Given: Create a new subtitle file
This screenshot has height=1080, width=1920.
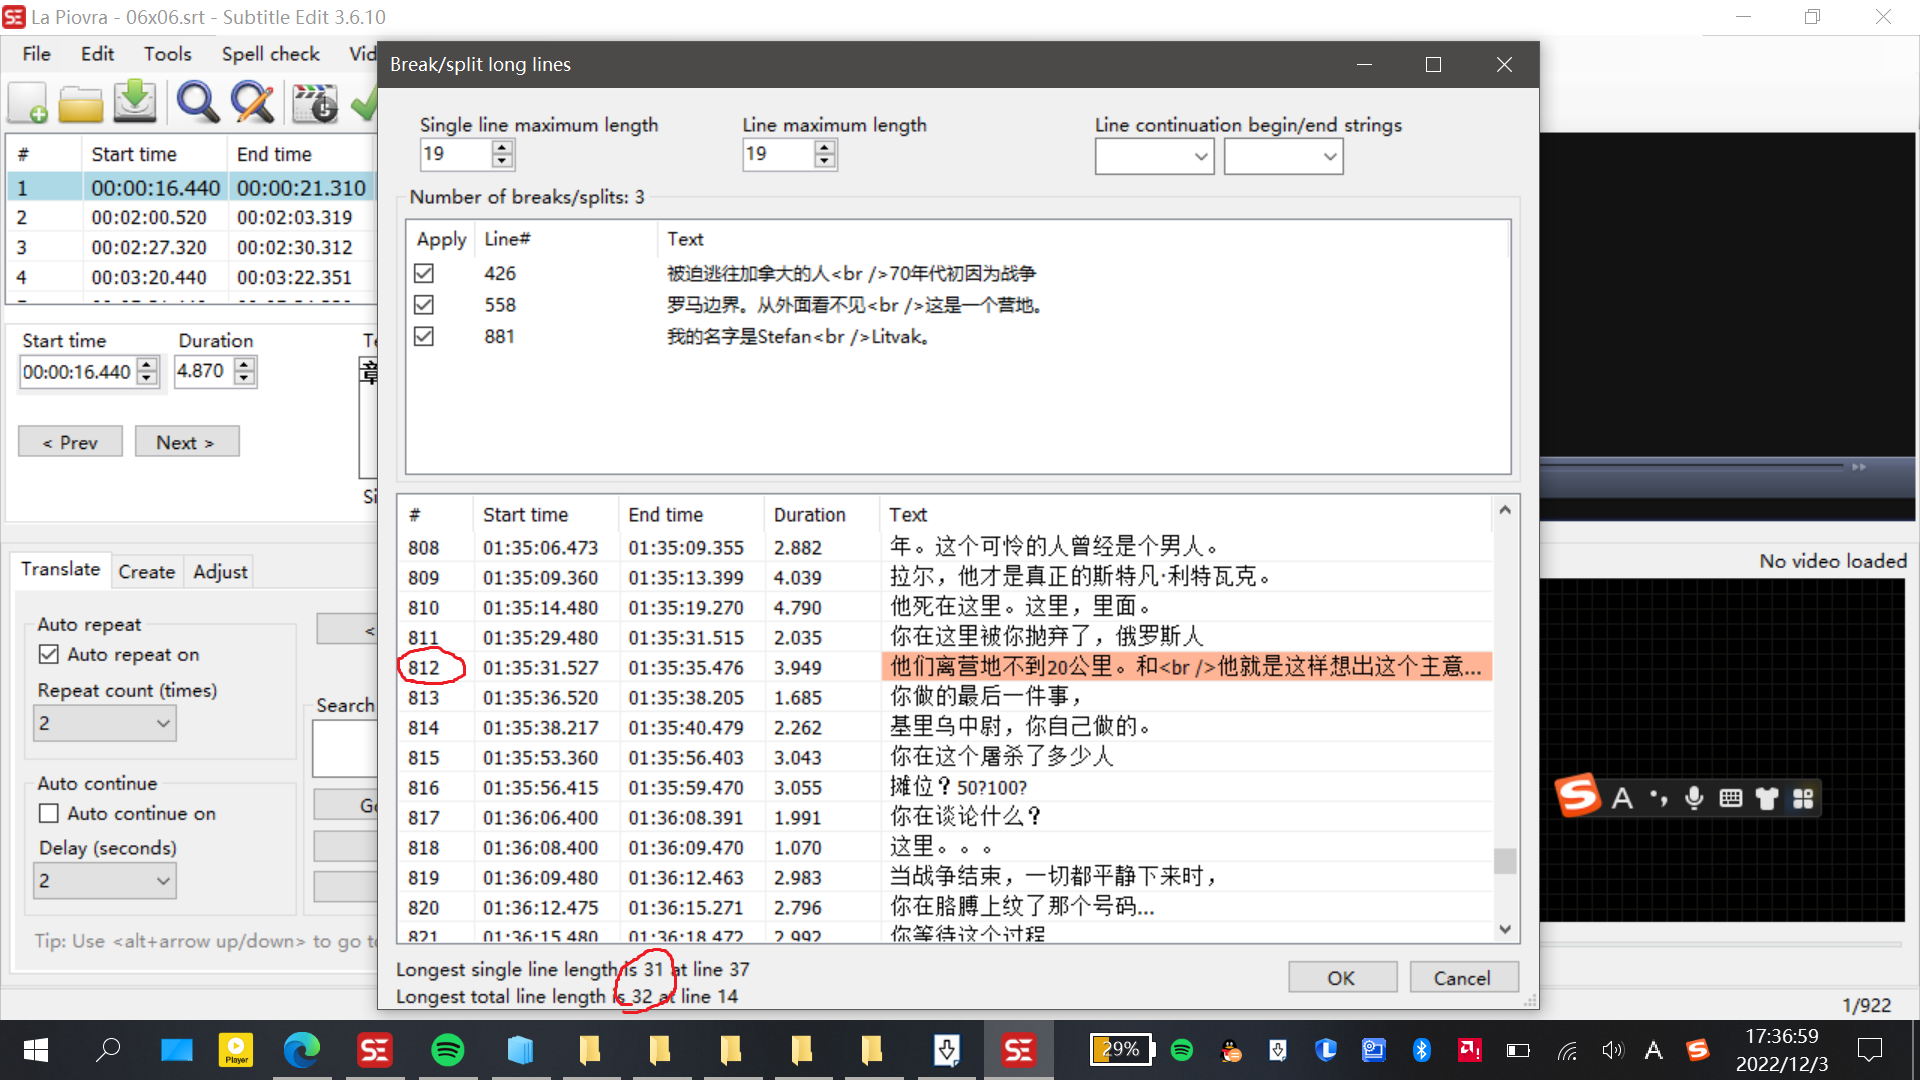Looking at the screenshot, I should tap(28, 102).
